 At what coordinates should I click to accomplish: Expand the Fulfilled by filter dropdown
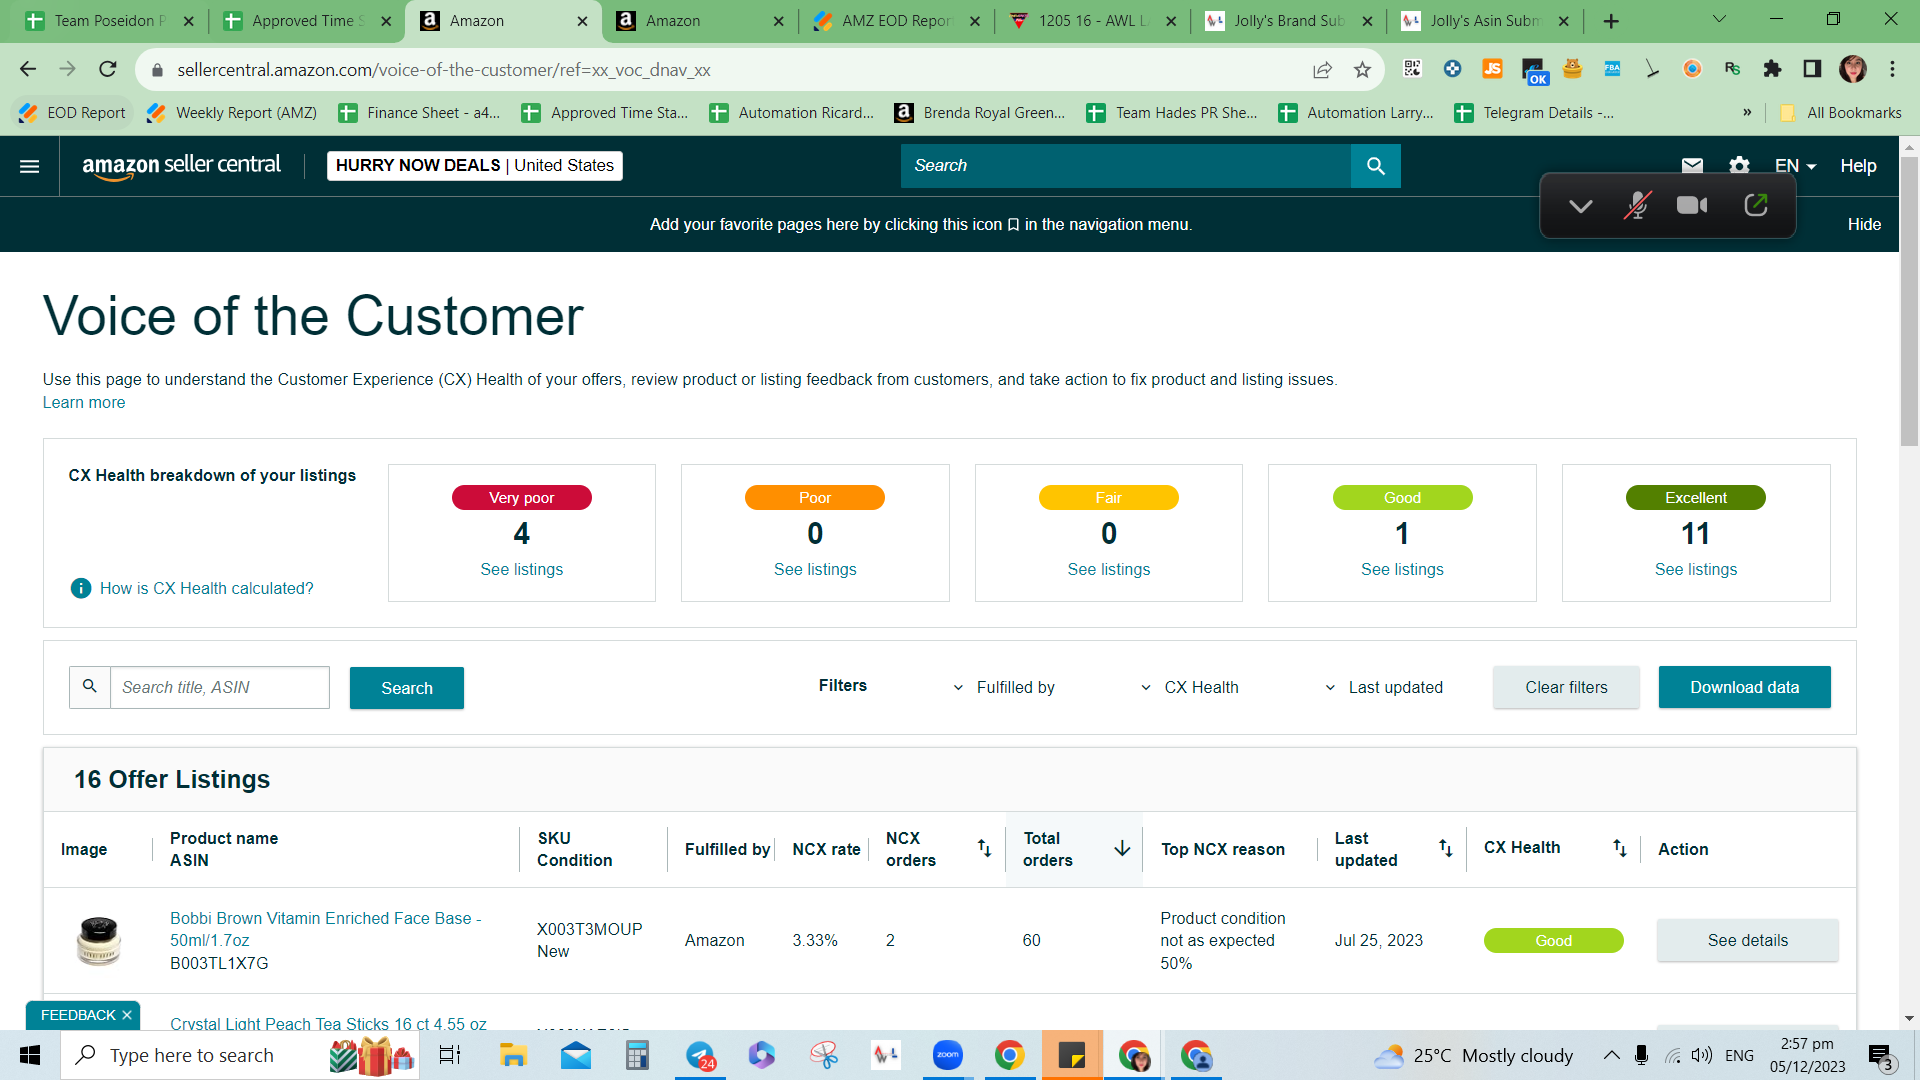pyautogui.click(x=1003, y=687)
